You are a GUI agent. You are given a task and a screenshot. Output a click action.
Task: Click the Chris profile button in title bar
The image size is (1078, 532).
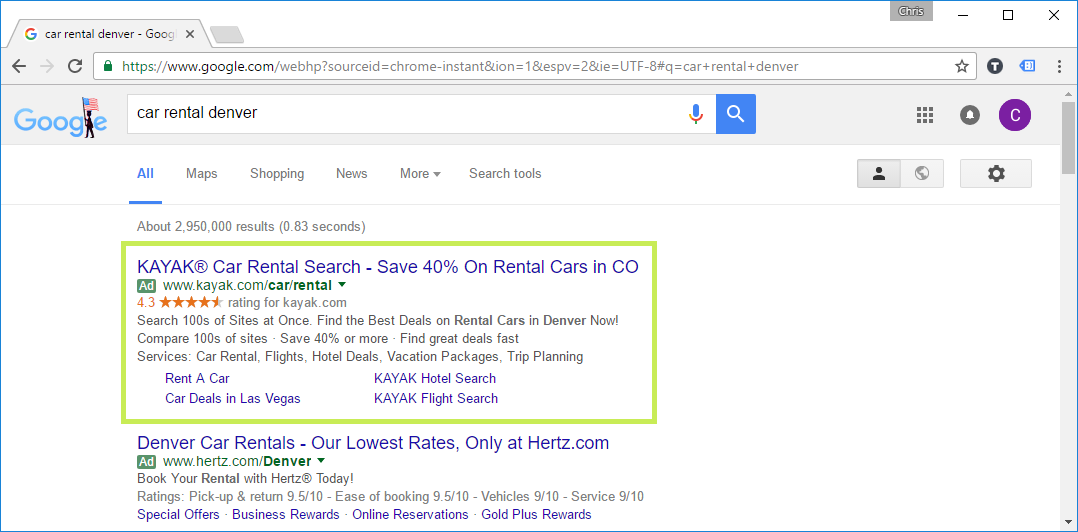[911, 11]
